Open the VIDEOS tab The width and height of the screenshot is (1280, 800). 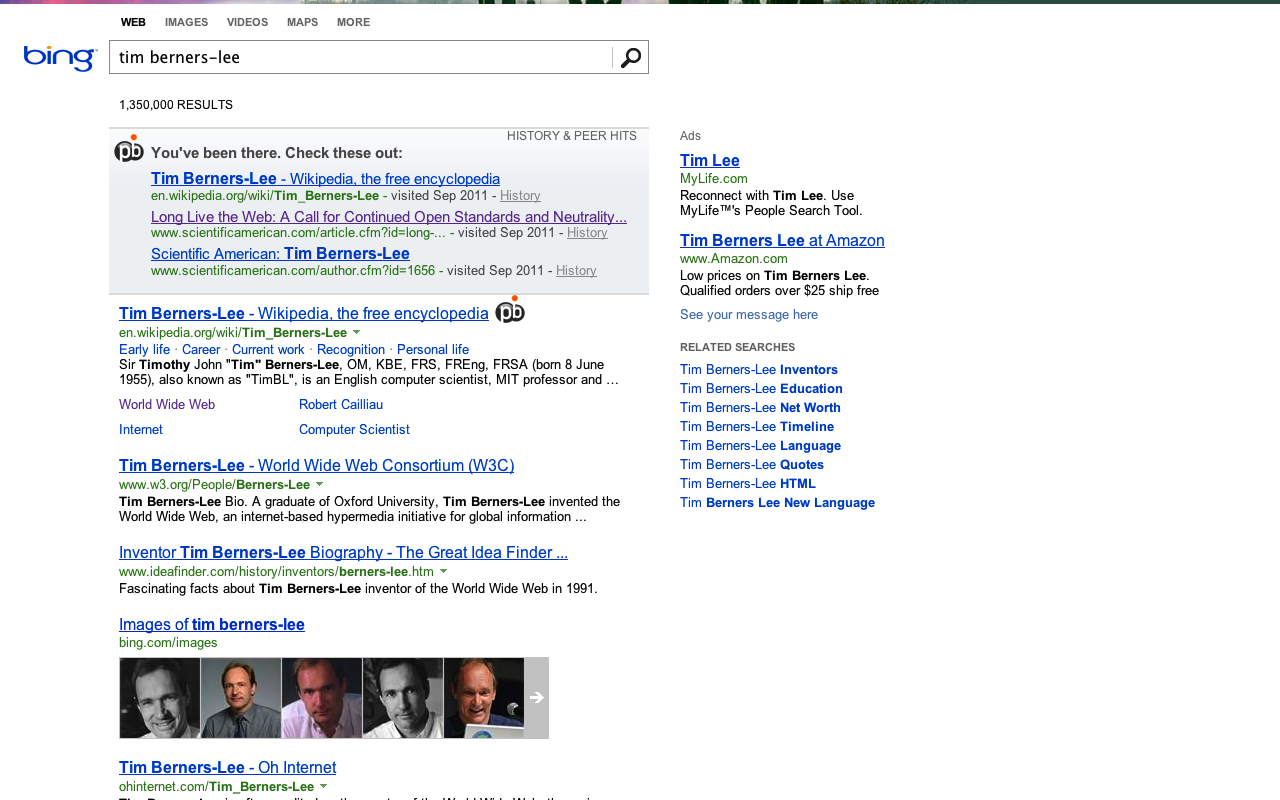pos(247,22)
